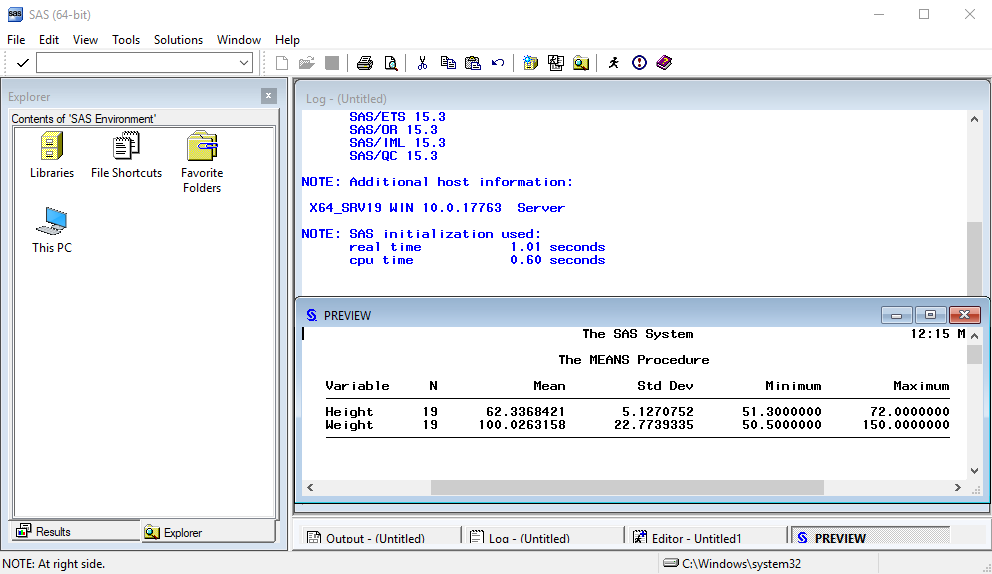
Task: Close the Explorer panel
Action: point(268,96)
